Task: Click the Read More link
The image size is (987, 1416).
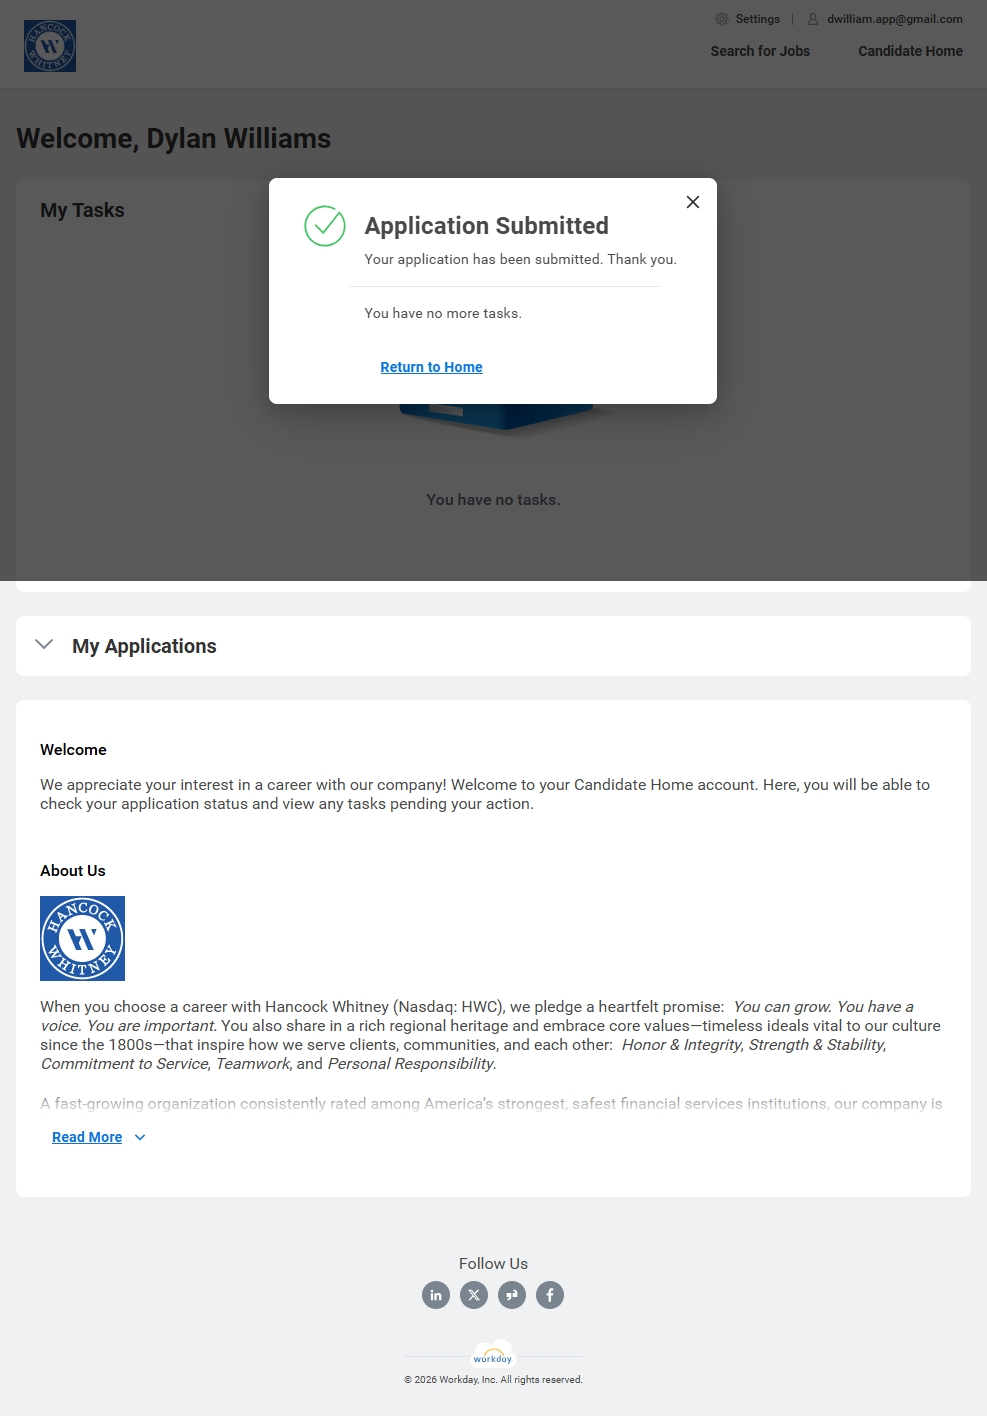Action: [x=87, y=1137]
